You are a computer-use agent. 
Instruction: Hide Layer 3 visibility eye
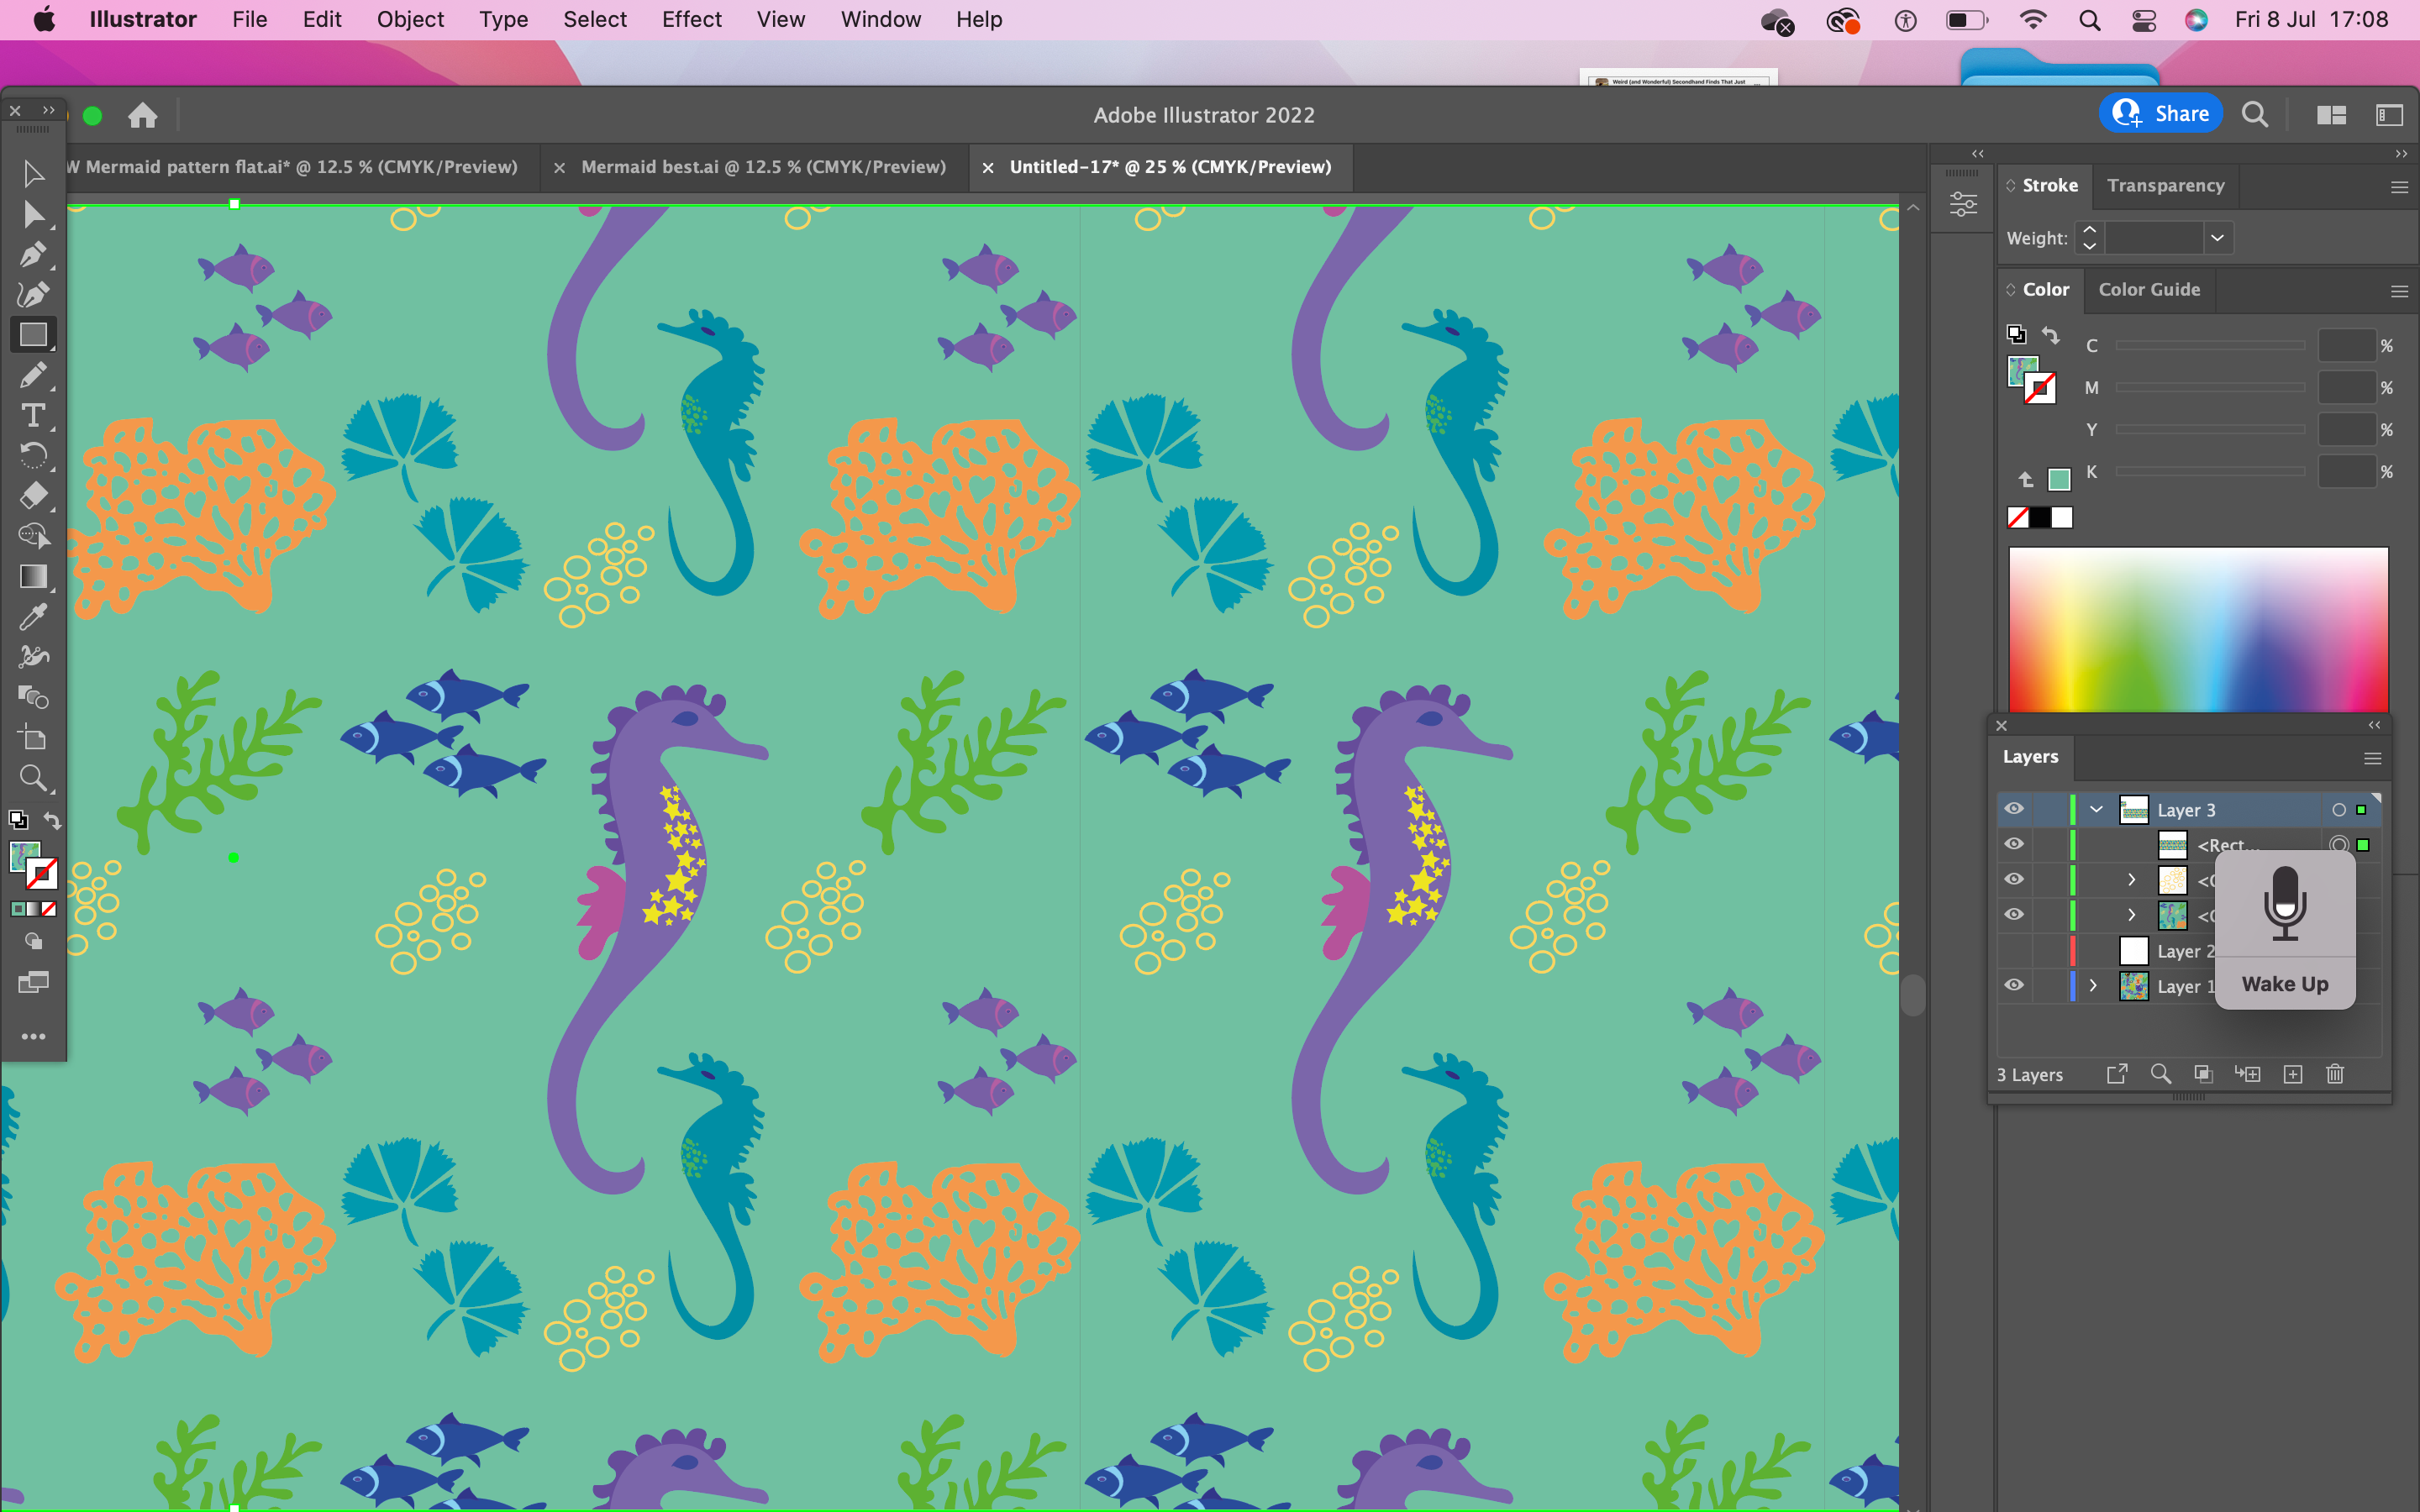2014,809
